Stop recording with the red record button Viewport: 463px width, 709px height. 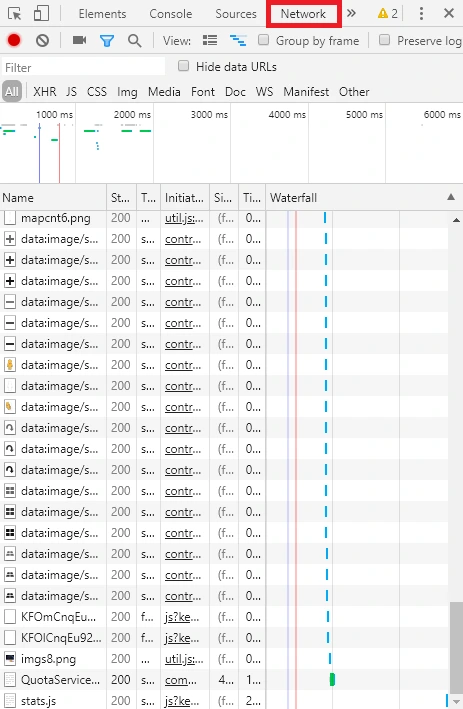pyautogui.click(x=14, y=41)
